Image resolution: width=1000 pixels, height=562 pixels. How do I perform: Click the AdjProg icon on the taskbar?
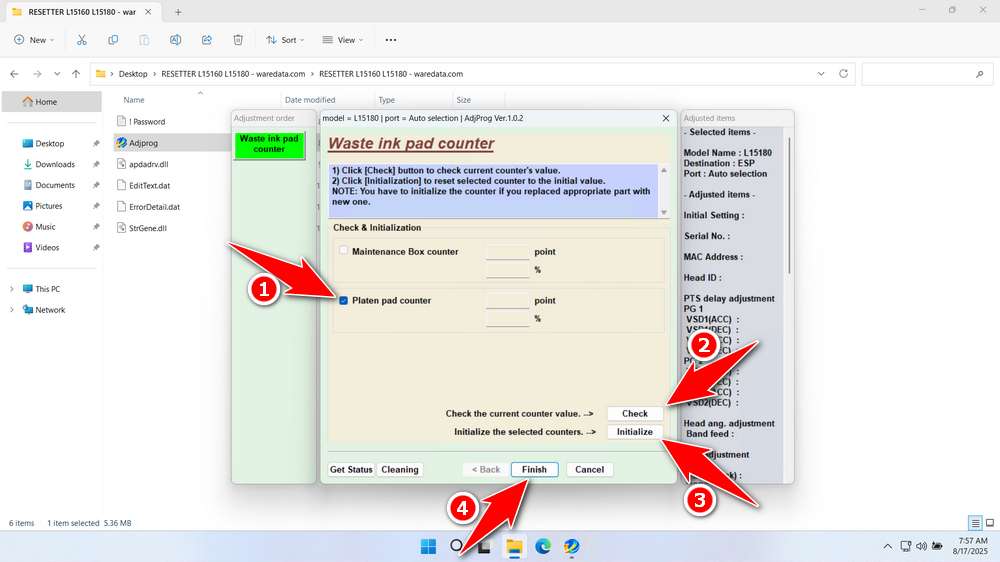571,546
